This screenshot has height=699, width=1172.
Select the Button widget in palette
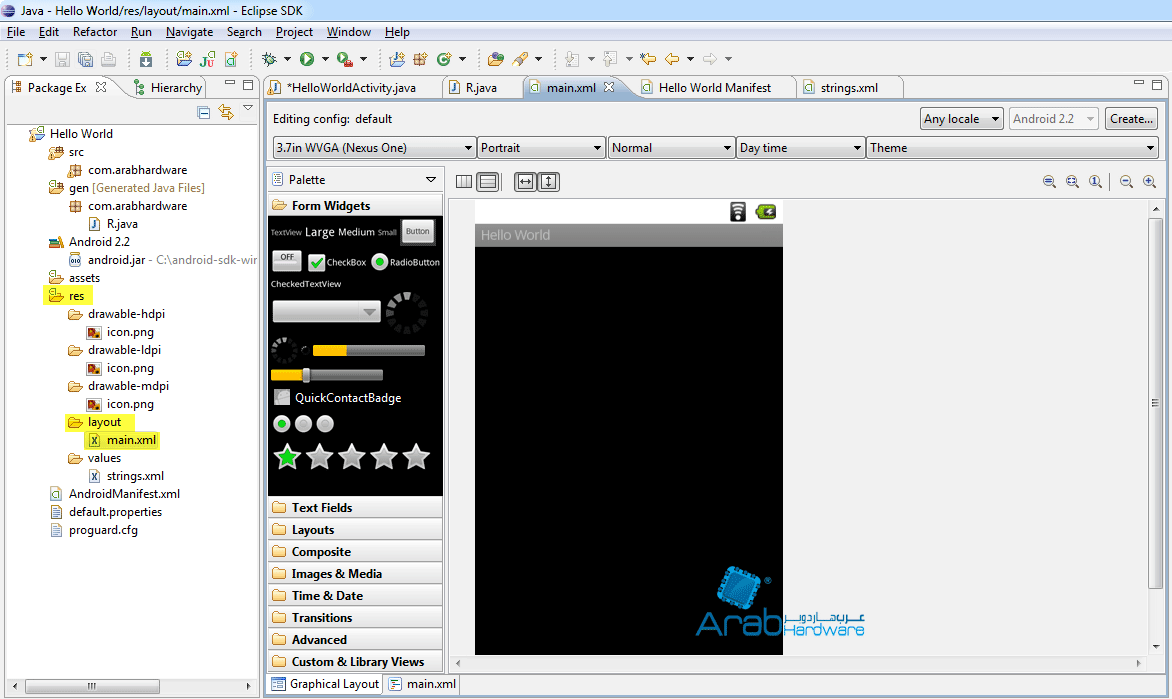click(418, 231)
